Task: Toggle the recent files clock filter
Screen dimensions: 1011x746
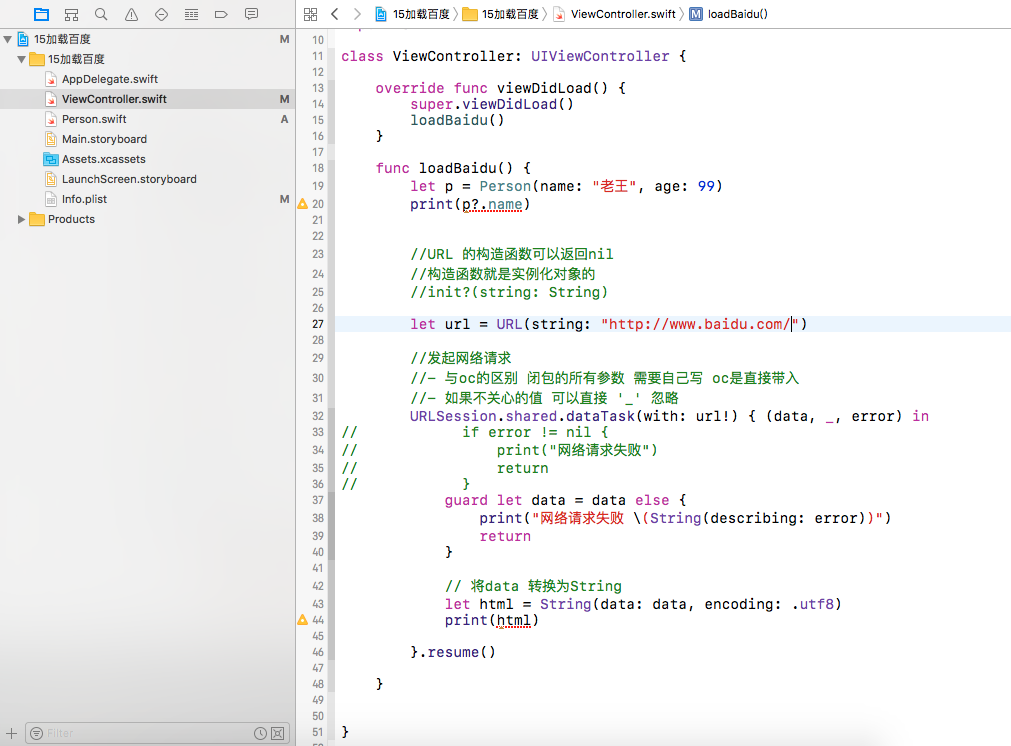Action: click(260, 733)
